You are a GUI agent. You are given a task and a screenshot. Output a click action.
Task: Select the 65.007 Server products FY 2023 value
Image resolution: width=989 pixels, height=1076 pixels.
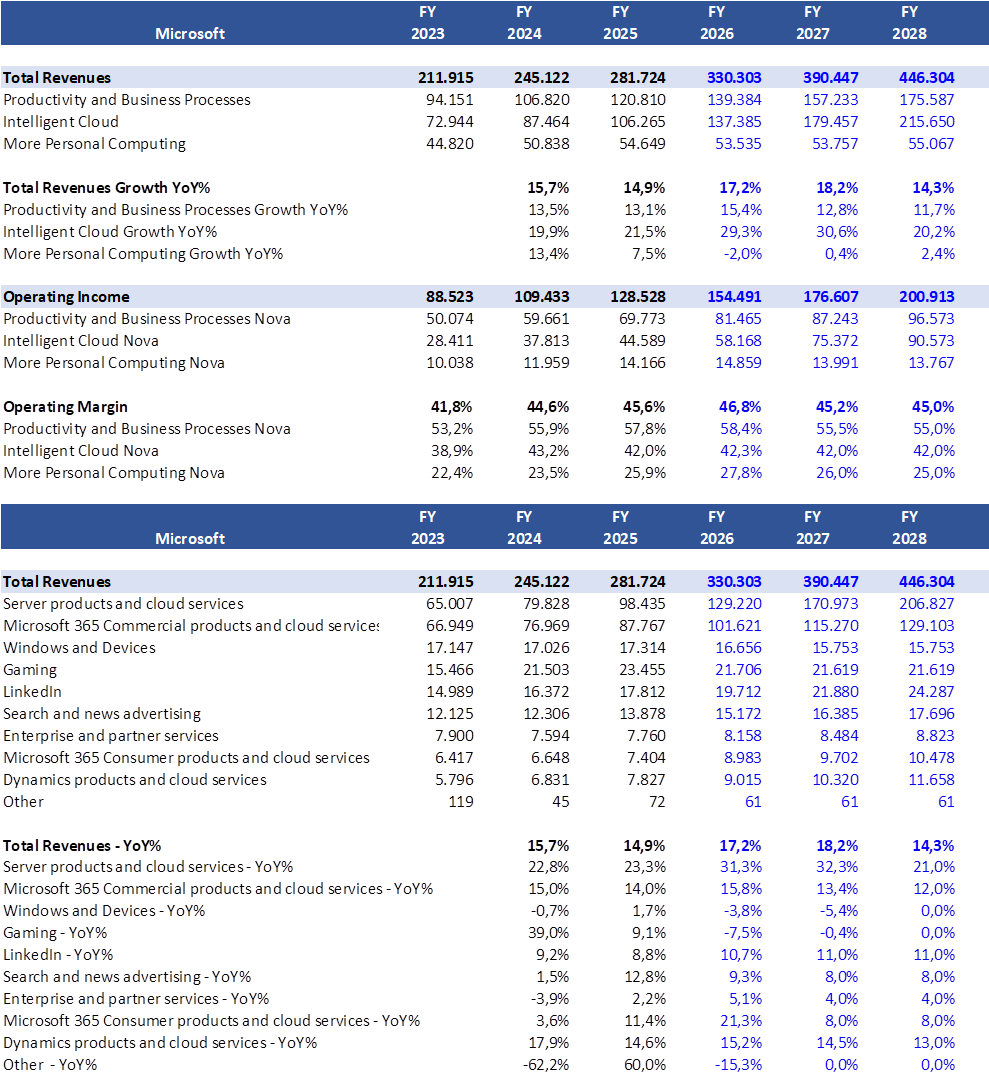(450, 604)
